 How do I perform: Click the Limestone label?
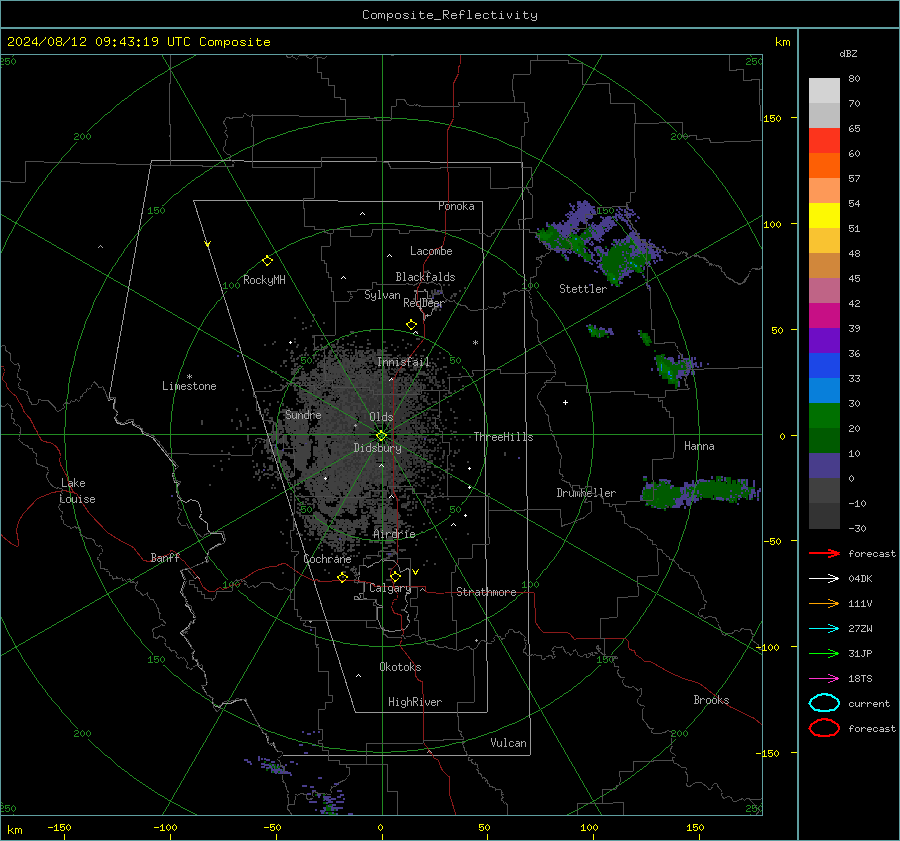189,386
